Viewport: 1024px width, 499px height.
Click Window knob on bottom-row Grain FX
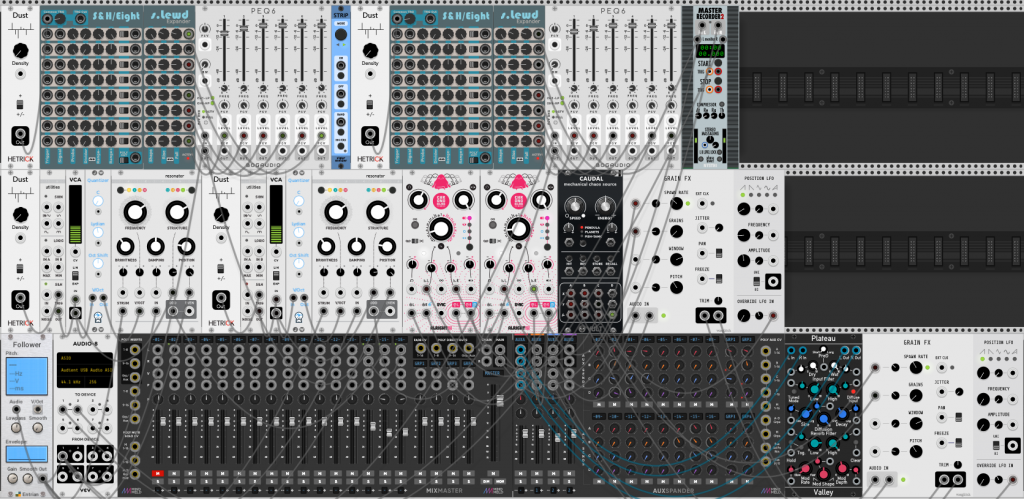point(916,423)
